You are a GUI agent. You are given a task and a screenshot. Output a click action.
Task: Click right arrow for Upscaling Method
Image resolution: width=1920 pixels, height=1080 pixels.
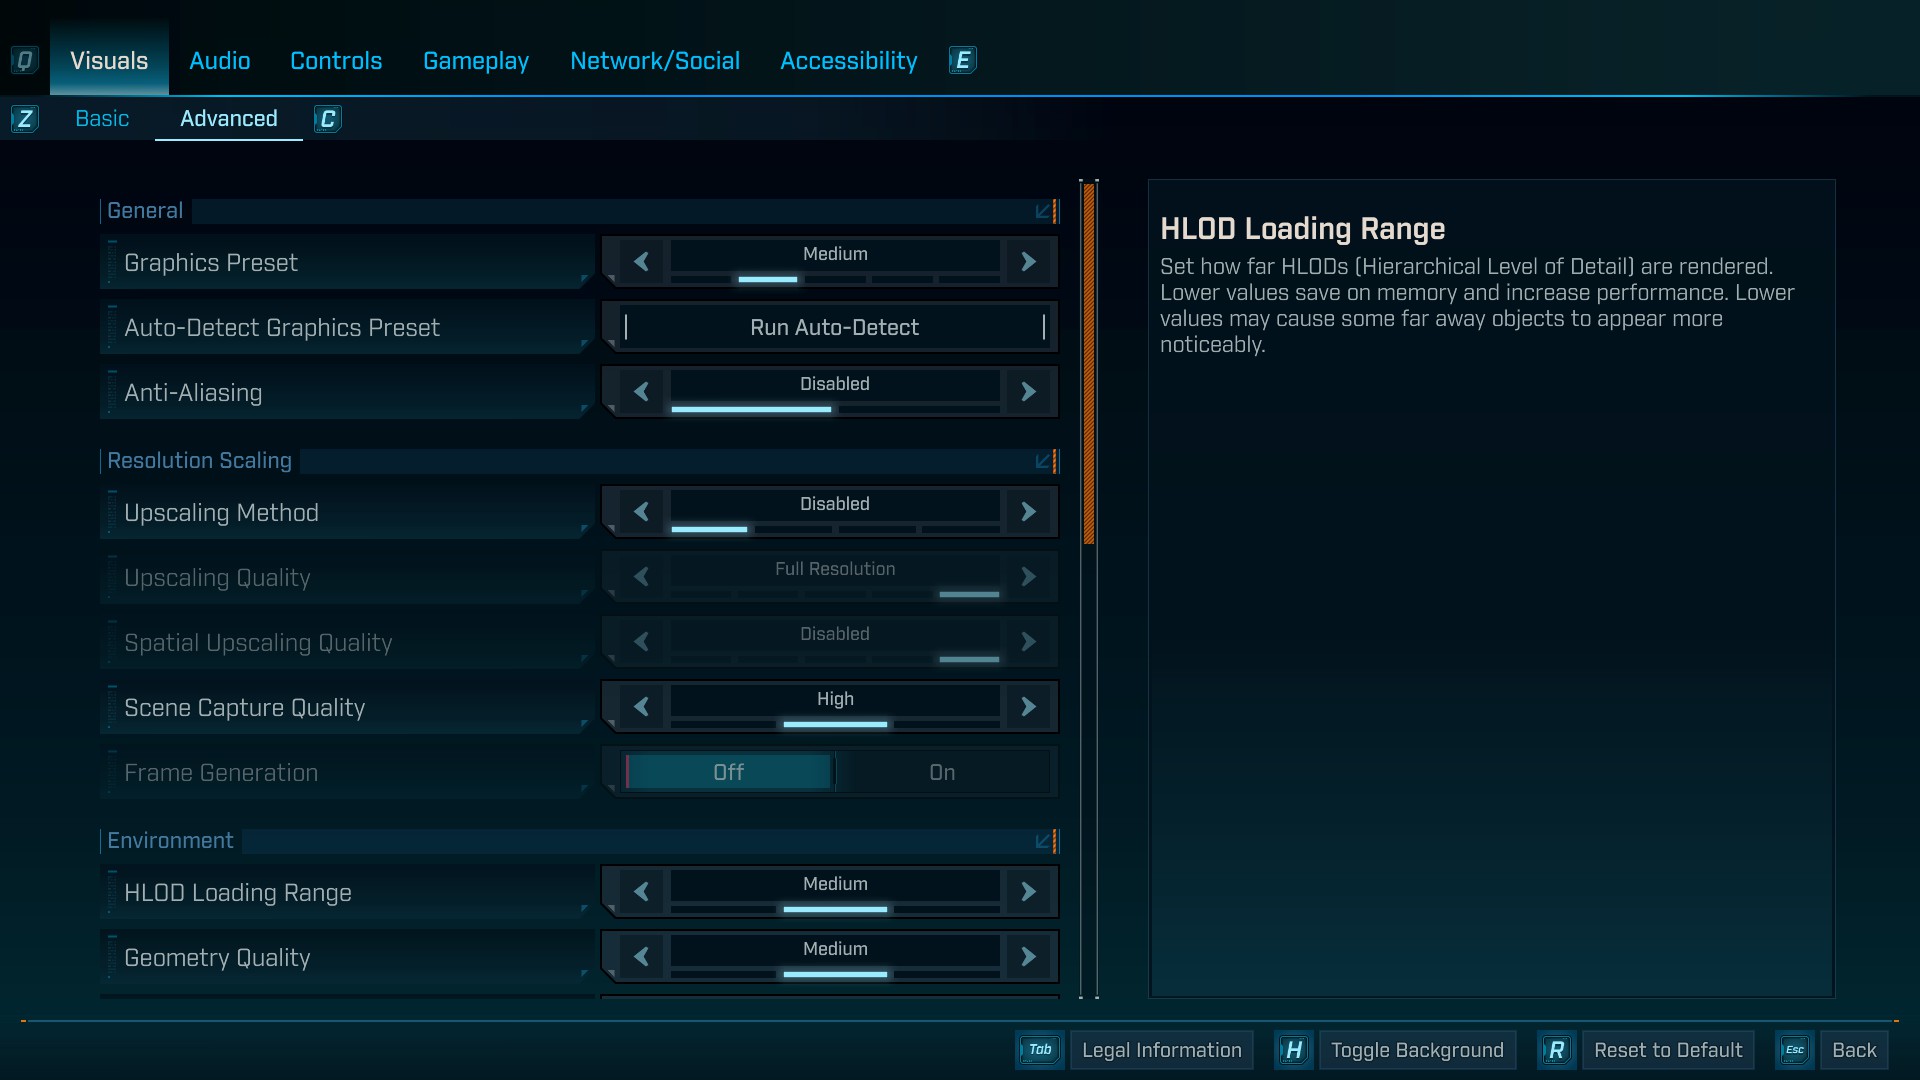1028,512
